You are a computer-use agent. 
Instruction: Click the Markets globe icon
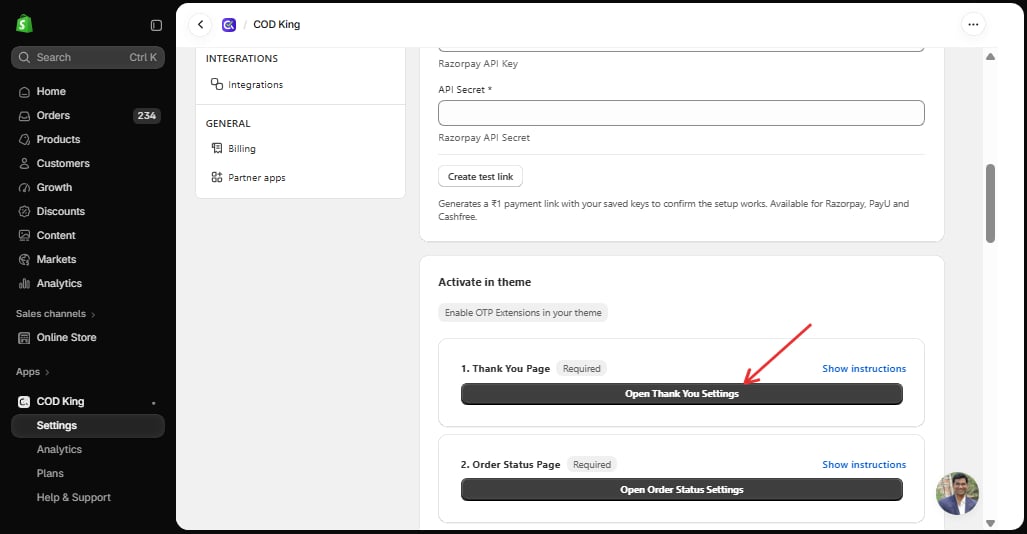pos(24,260)
